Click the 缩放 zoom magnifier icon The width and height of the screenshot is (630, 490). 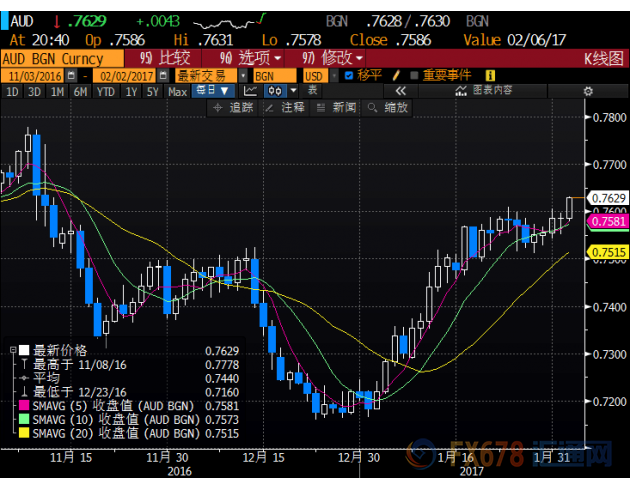374,107
